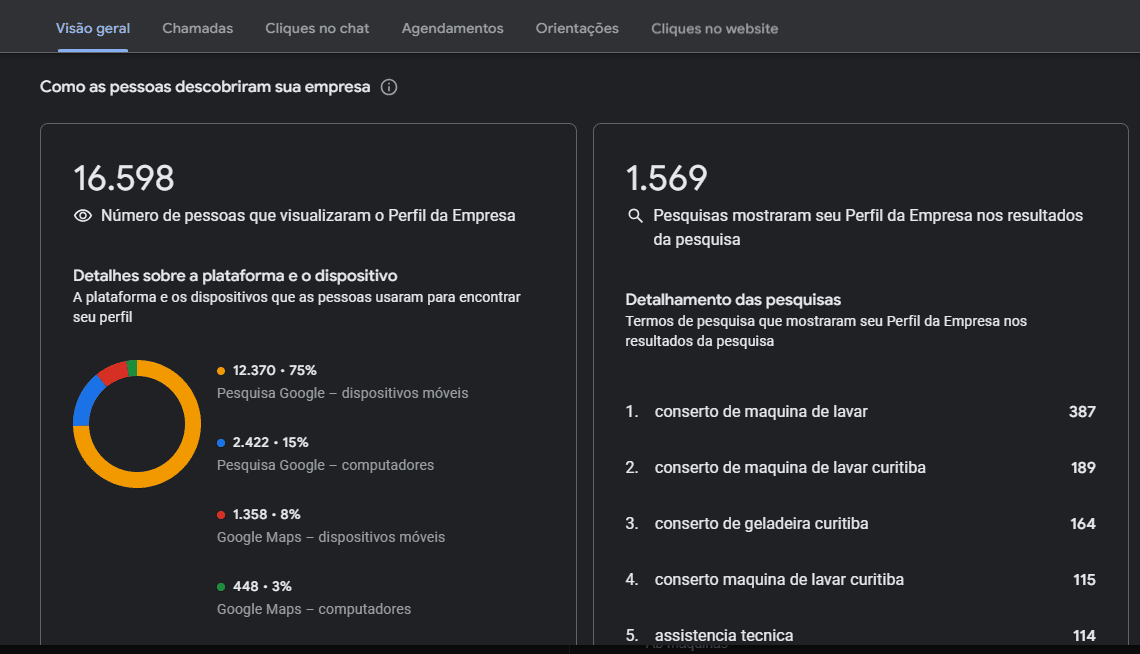Click the search term "conserto de maquina de lavar"
This screenshot has height=654, width=1140.
pyautogui.click(x=761, y=411)
